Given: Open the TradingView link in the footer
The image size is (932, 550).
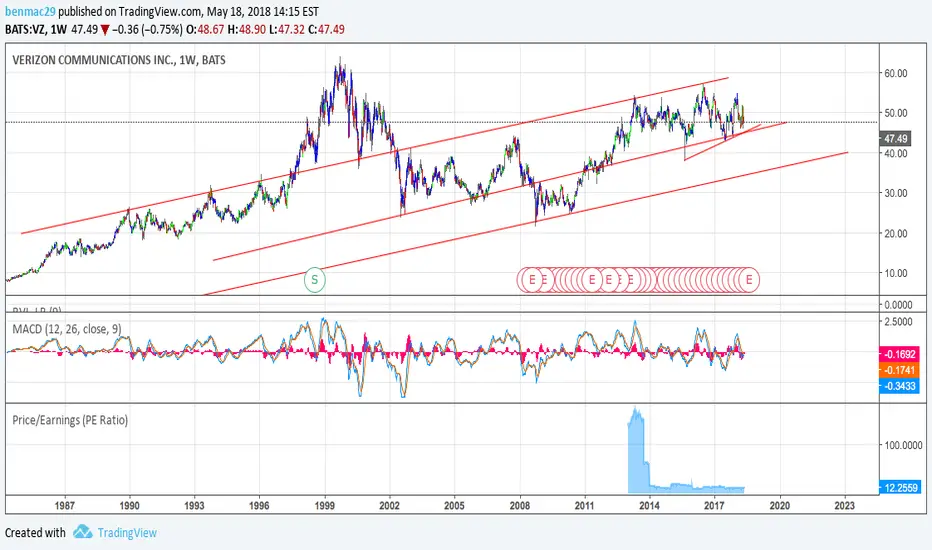Looking at the screenshot, I should tap(127, 533).
